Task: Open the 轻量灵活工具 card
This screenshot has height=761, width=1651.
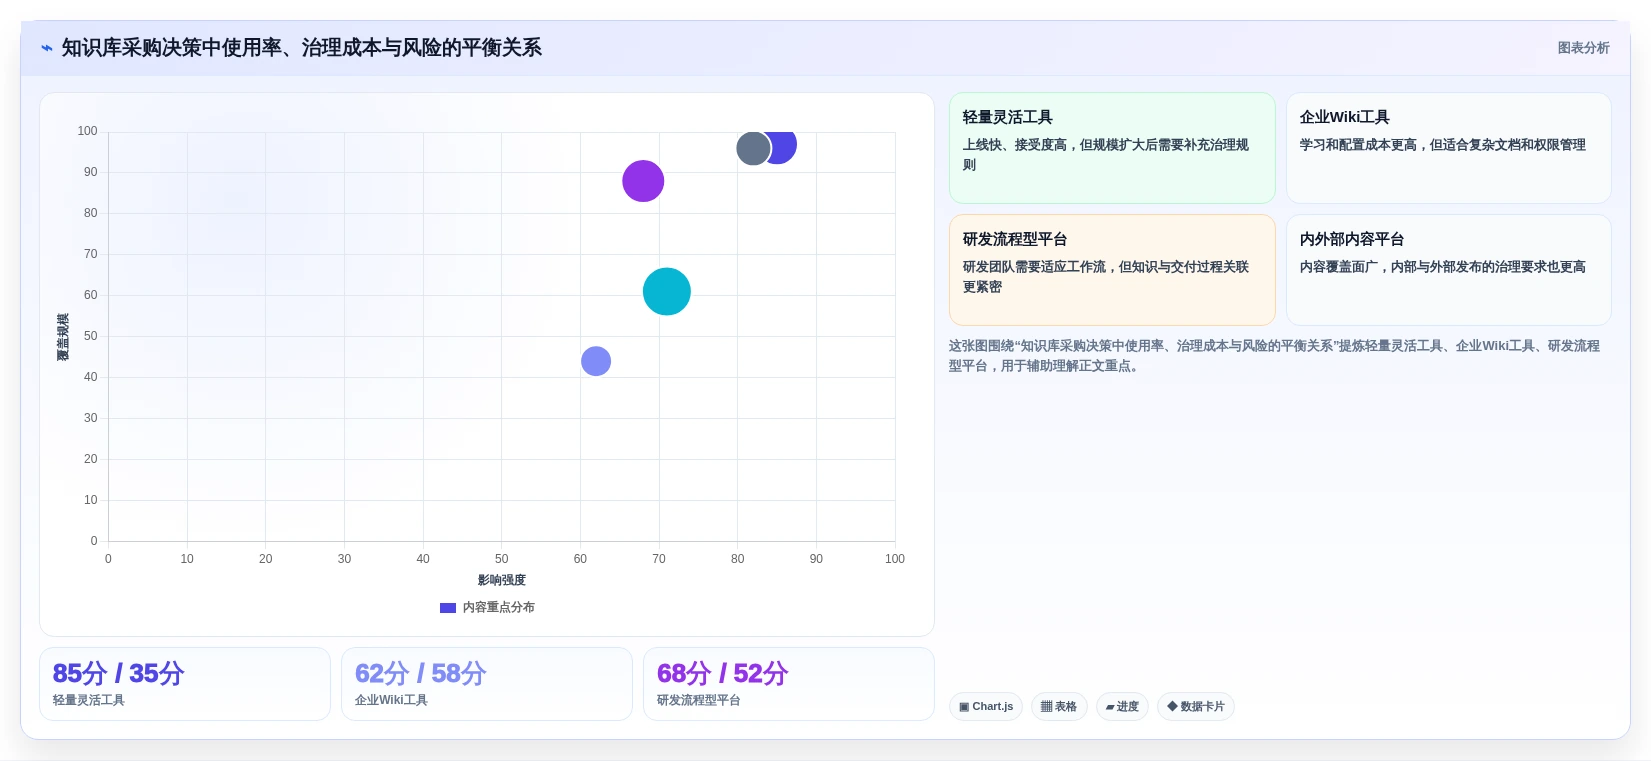Action: 1112,148
